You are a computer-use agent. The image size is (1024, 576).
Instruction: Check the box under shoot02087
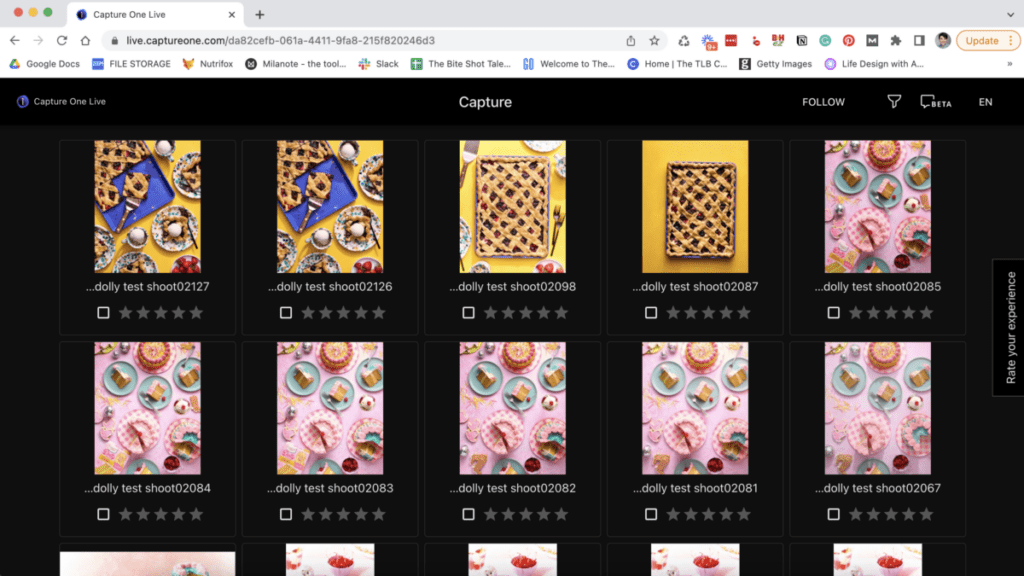click(651, 313)
